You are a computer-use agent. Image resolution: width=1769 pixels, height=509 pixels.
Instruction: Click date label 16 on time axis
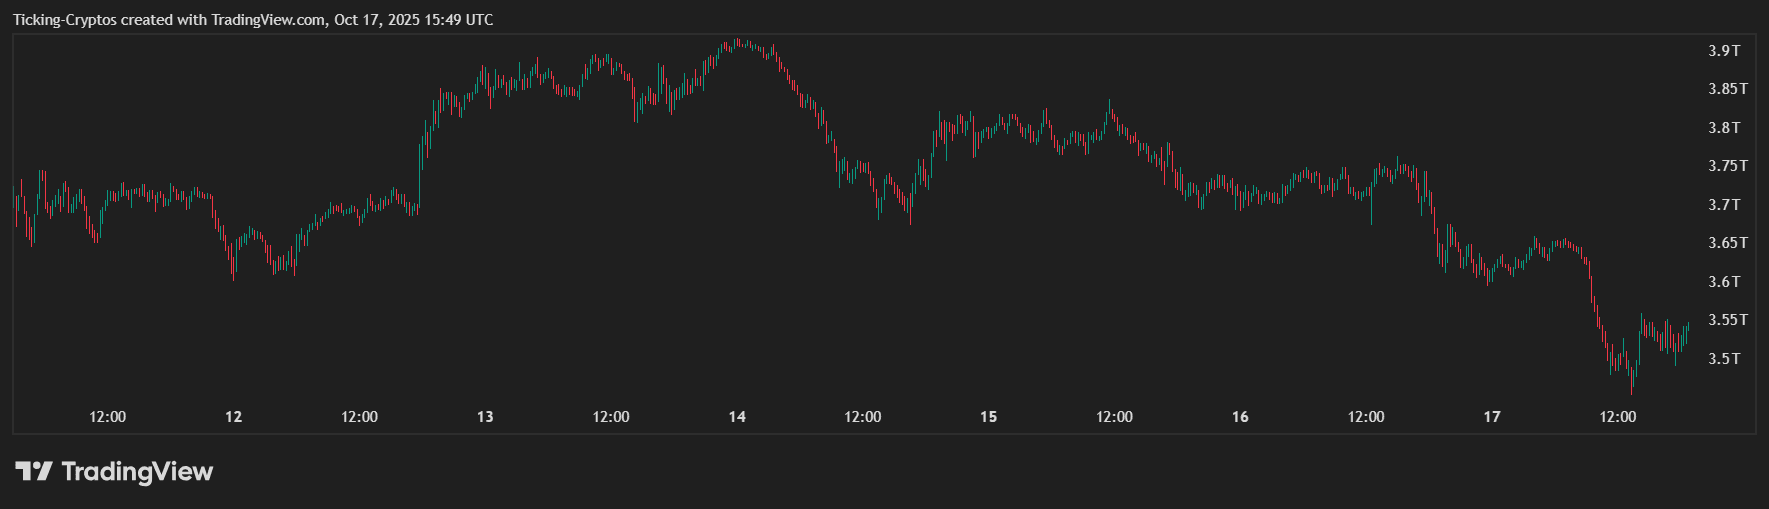[x=1240, y=417]
